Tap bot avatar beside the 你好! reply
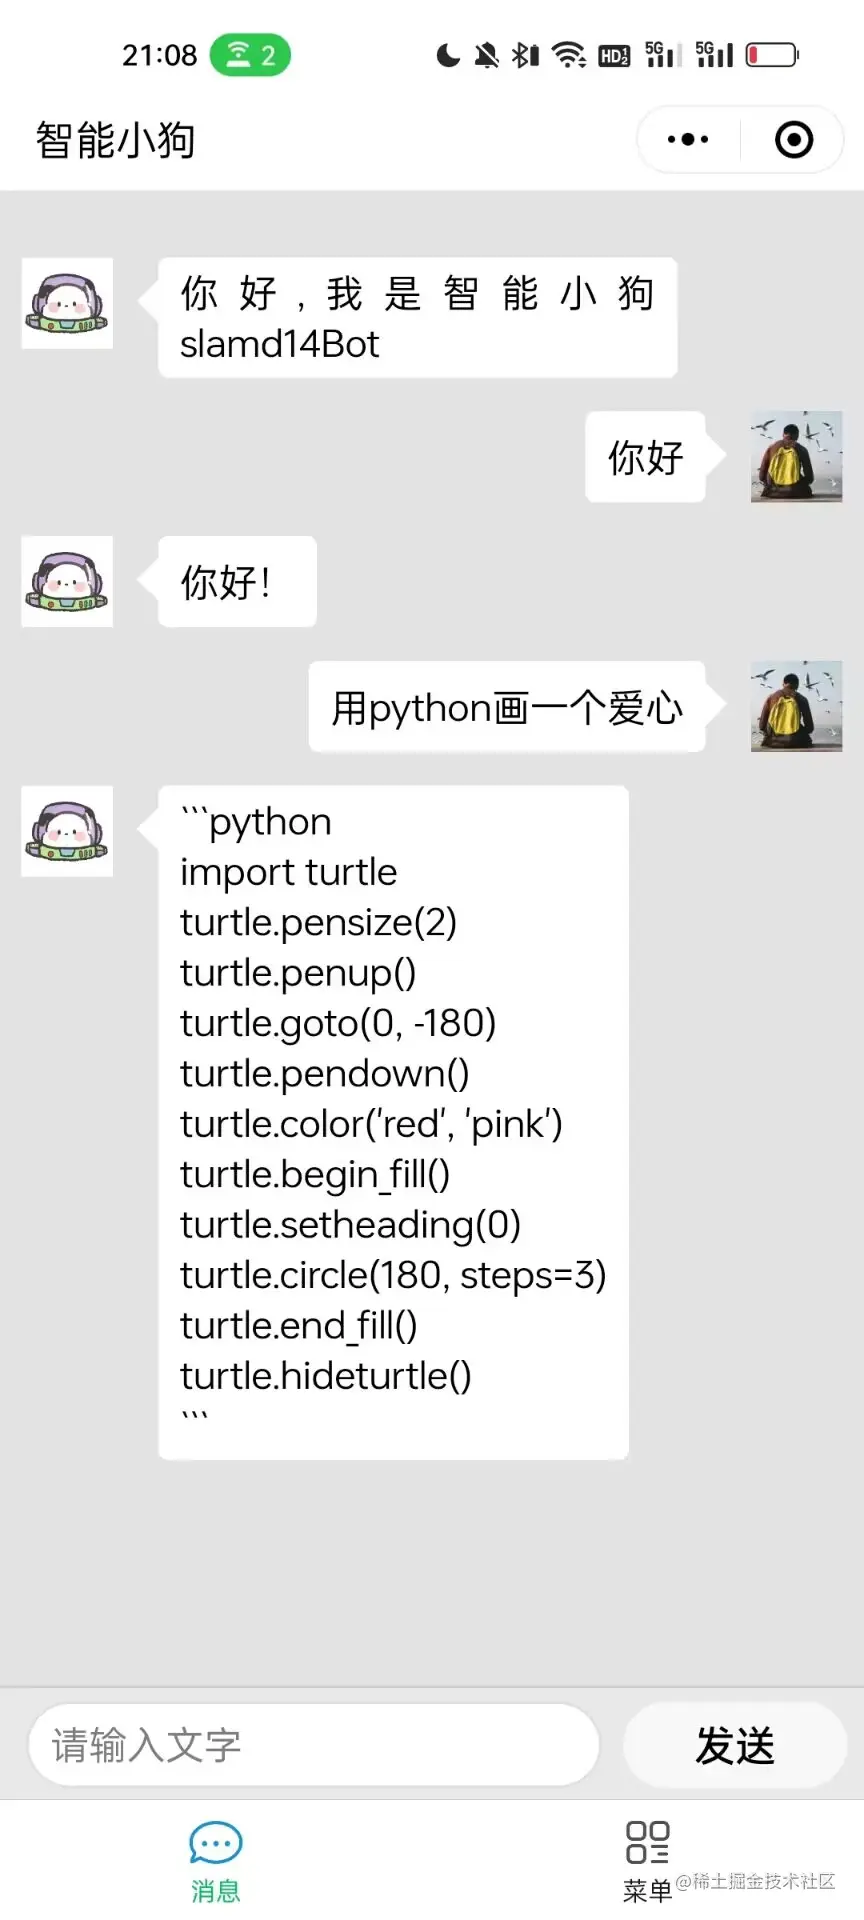 click(x=67, y=582)
